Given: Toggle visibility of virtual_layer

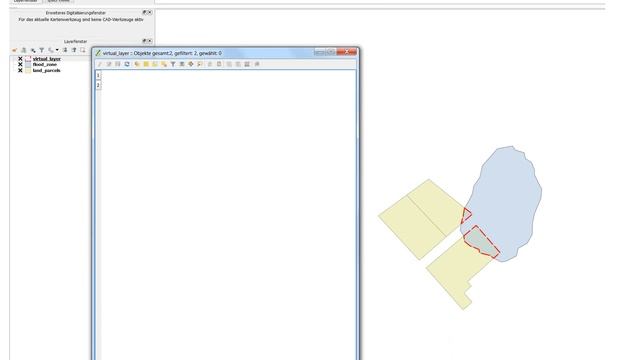Looking at the screenshot, I should click(x=20, y=59).
